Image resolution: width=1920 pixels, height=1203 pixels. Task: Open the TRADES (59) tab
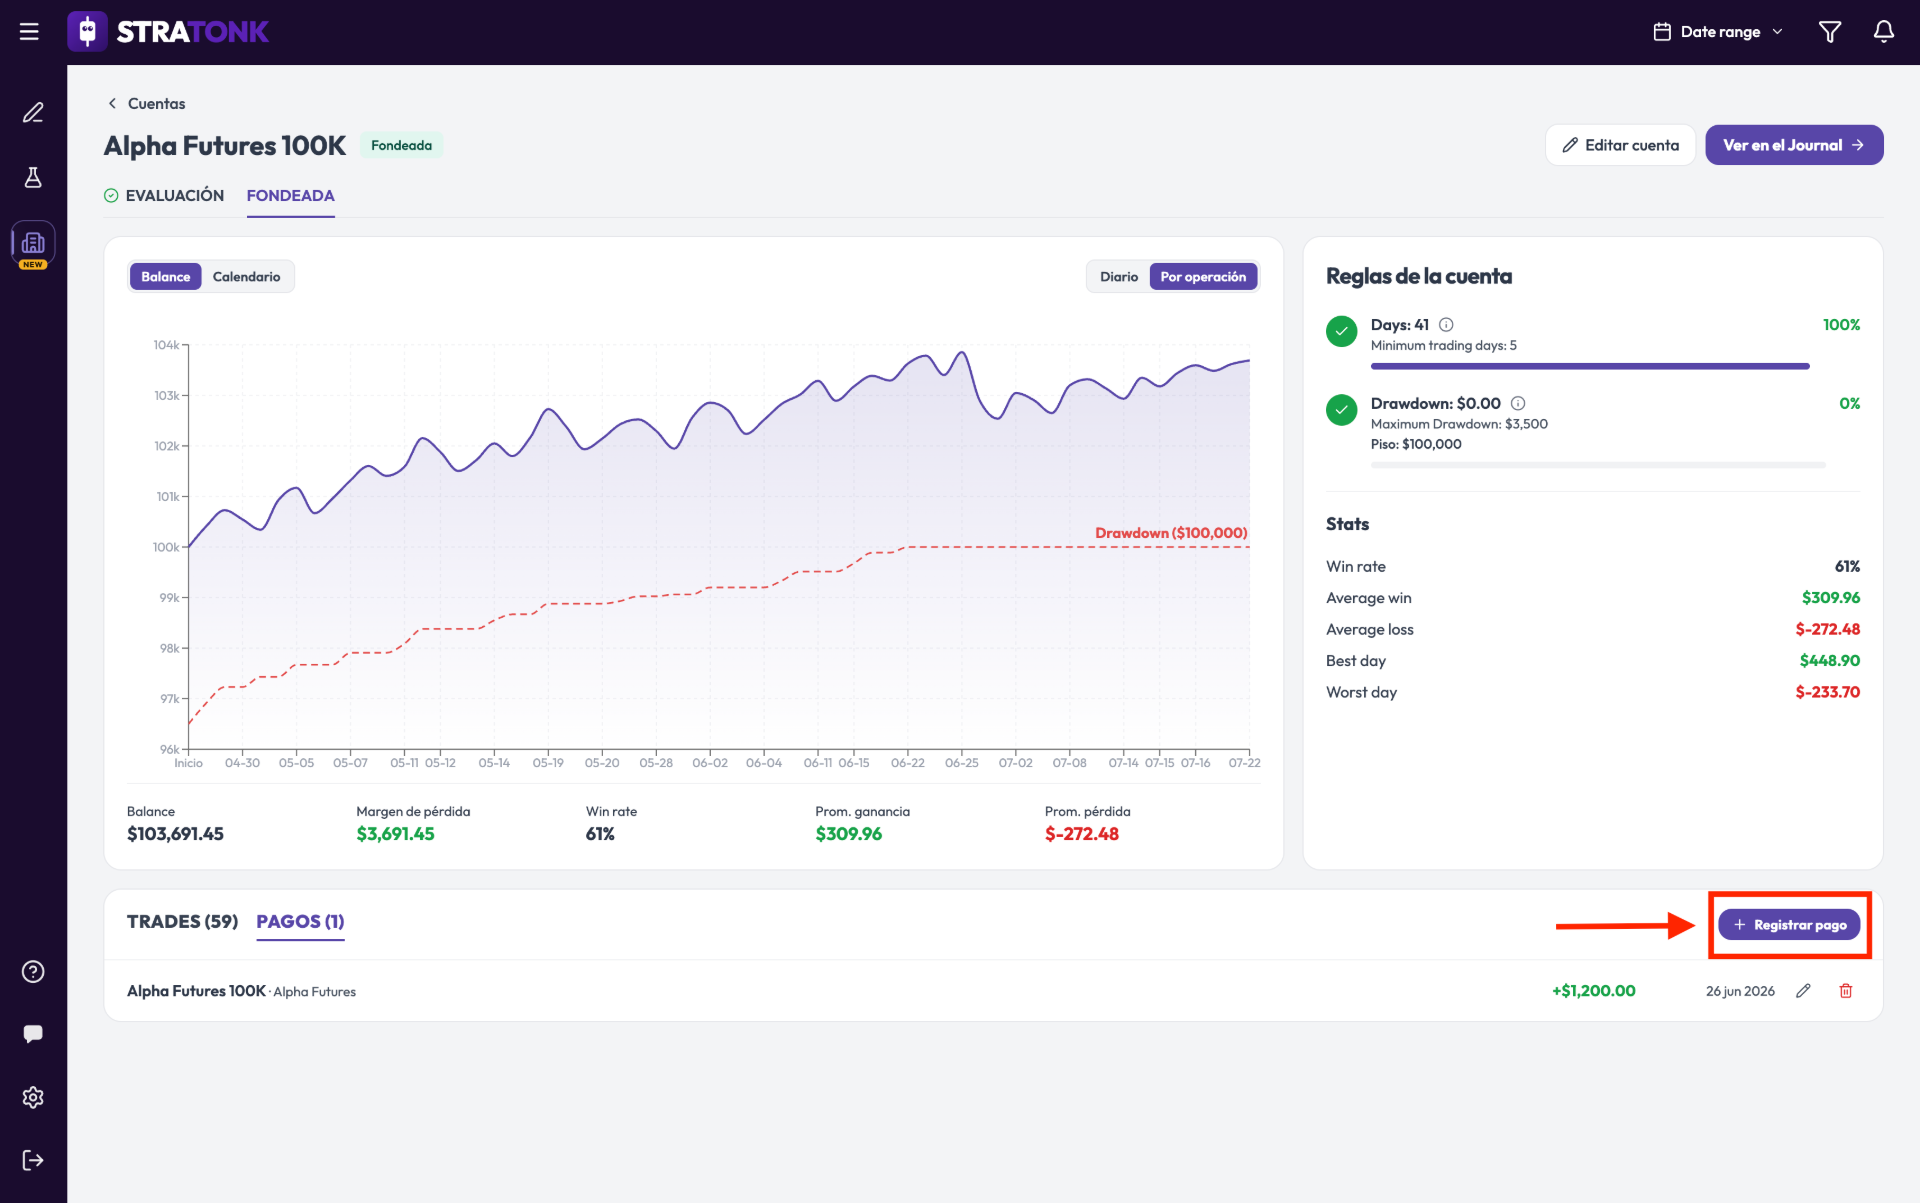182,922
